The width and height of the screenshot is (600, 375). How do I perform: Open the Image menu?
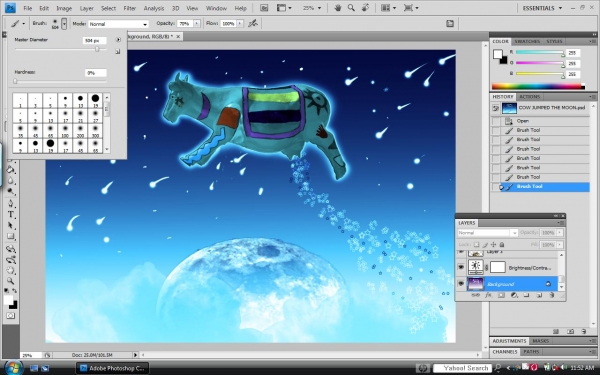click(x=64, y=8)
